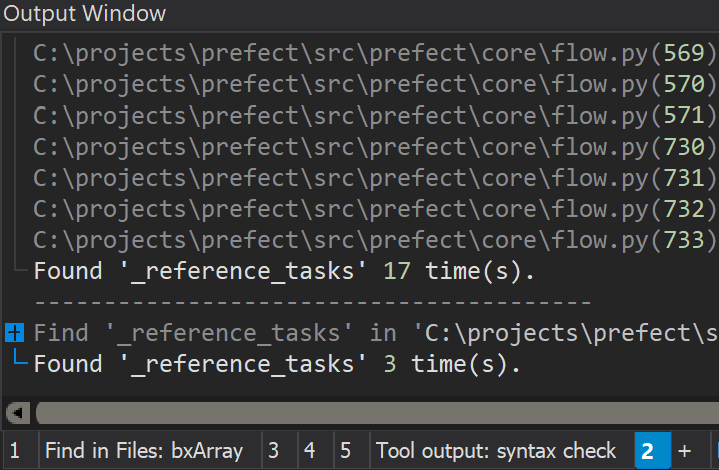Open the Find in Files: bxArray tab
Screen dimensions: 719x470
[144, 450]
